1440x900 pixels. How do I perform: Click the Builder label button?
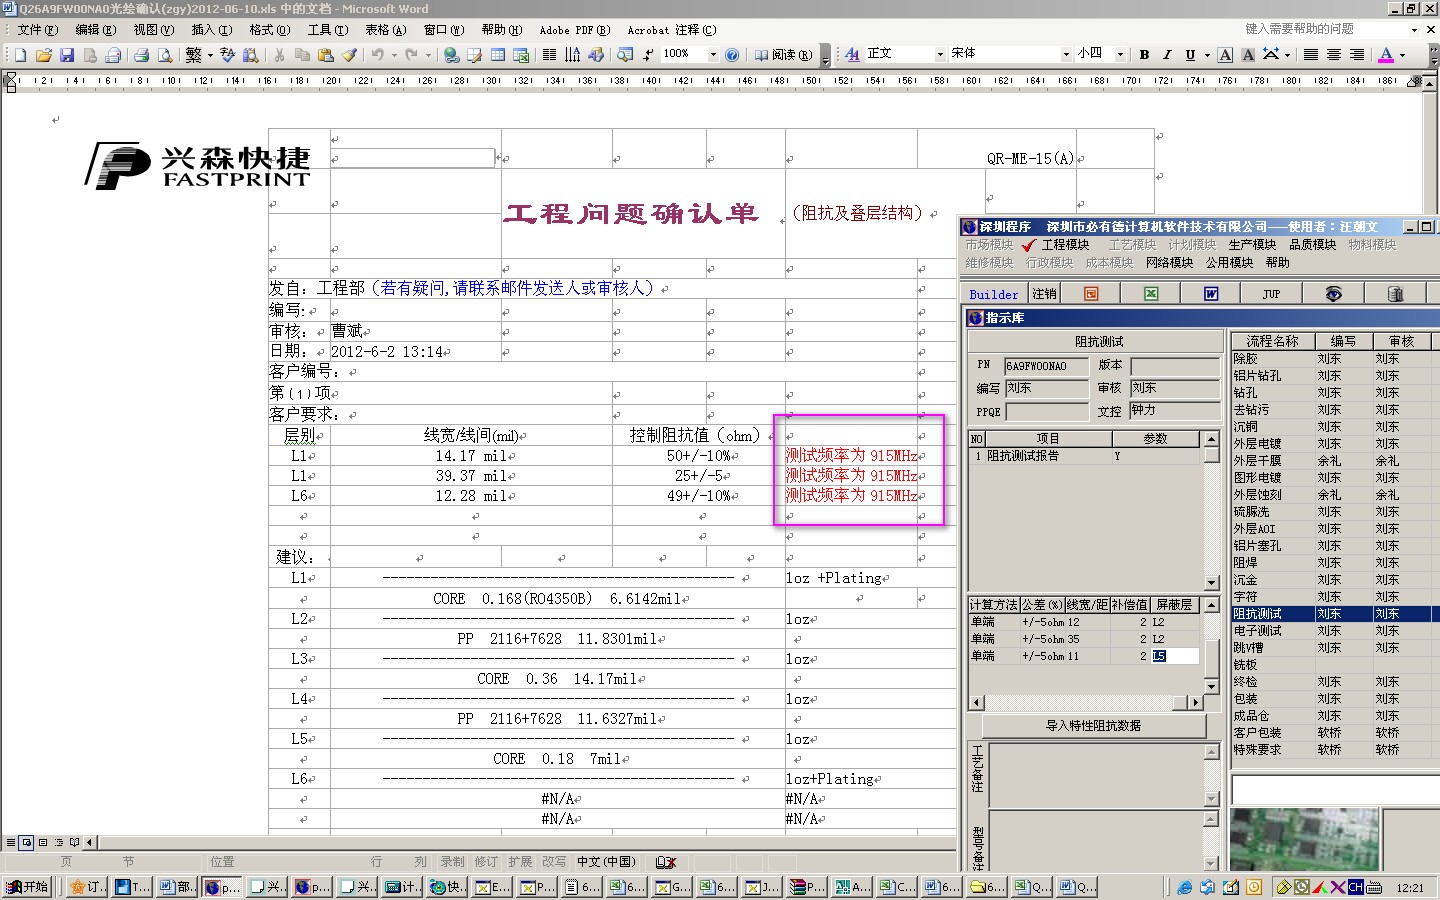[x=994, y=294]
